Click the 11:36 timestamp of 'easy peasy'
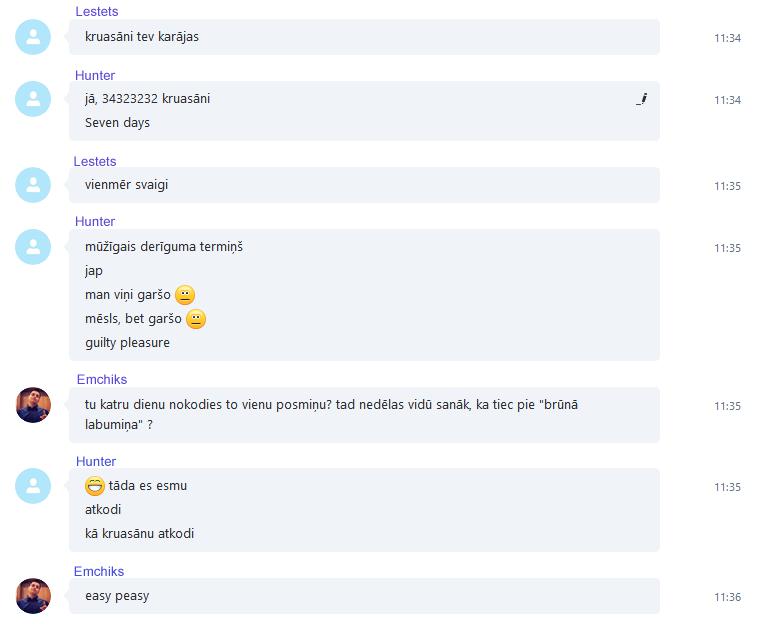The height and width of the screenshot is (642, 772). [728, 597]
